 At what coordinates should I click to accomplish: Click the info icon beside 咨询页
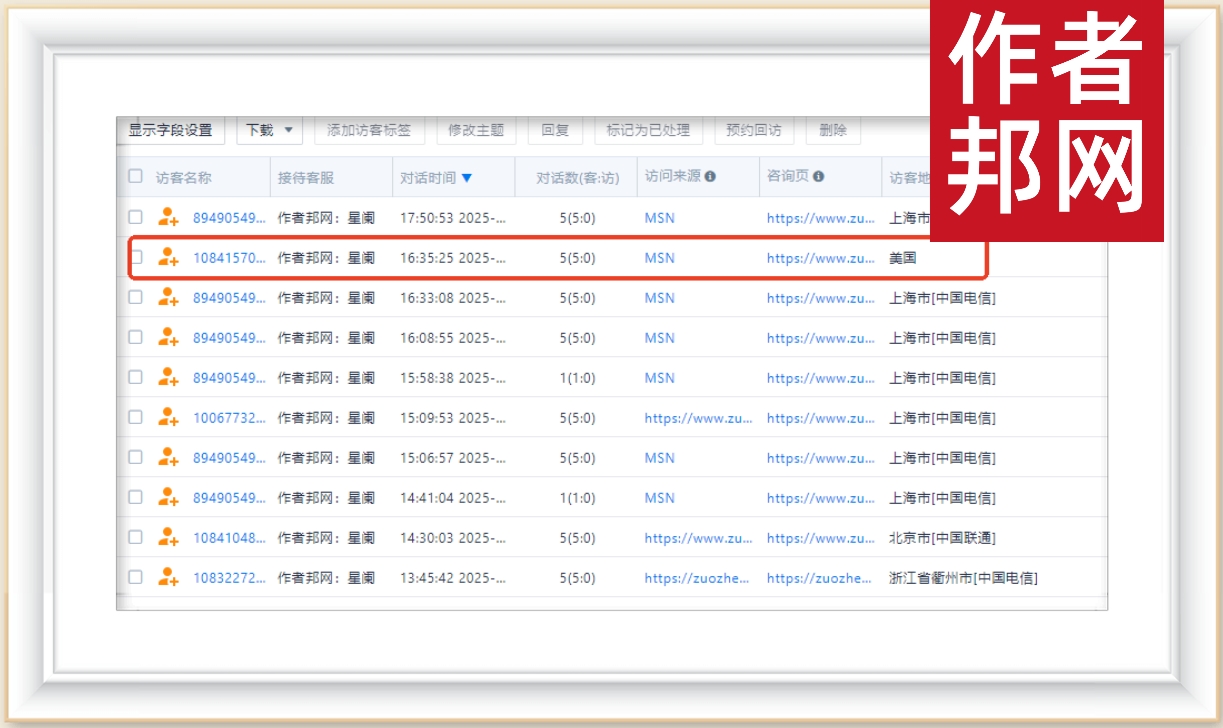point(819,177)
